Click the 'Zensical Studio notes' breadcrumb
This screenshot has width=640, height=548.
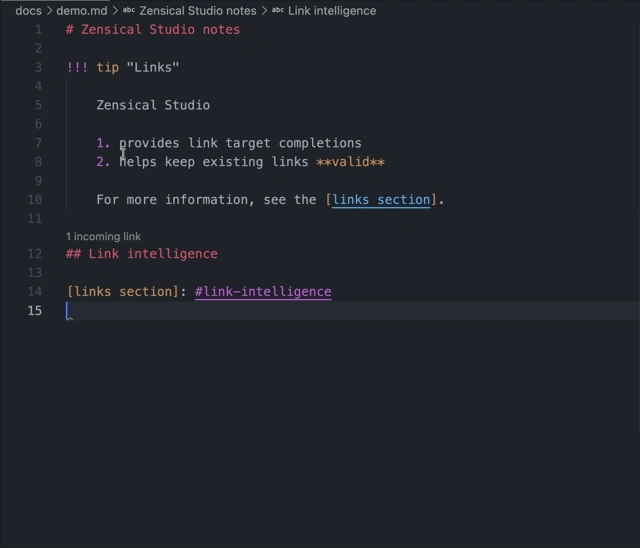[198, 11]
